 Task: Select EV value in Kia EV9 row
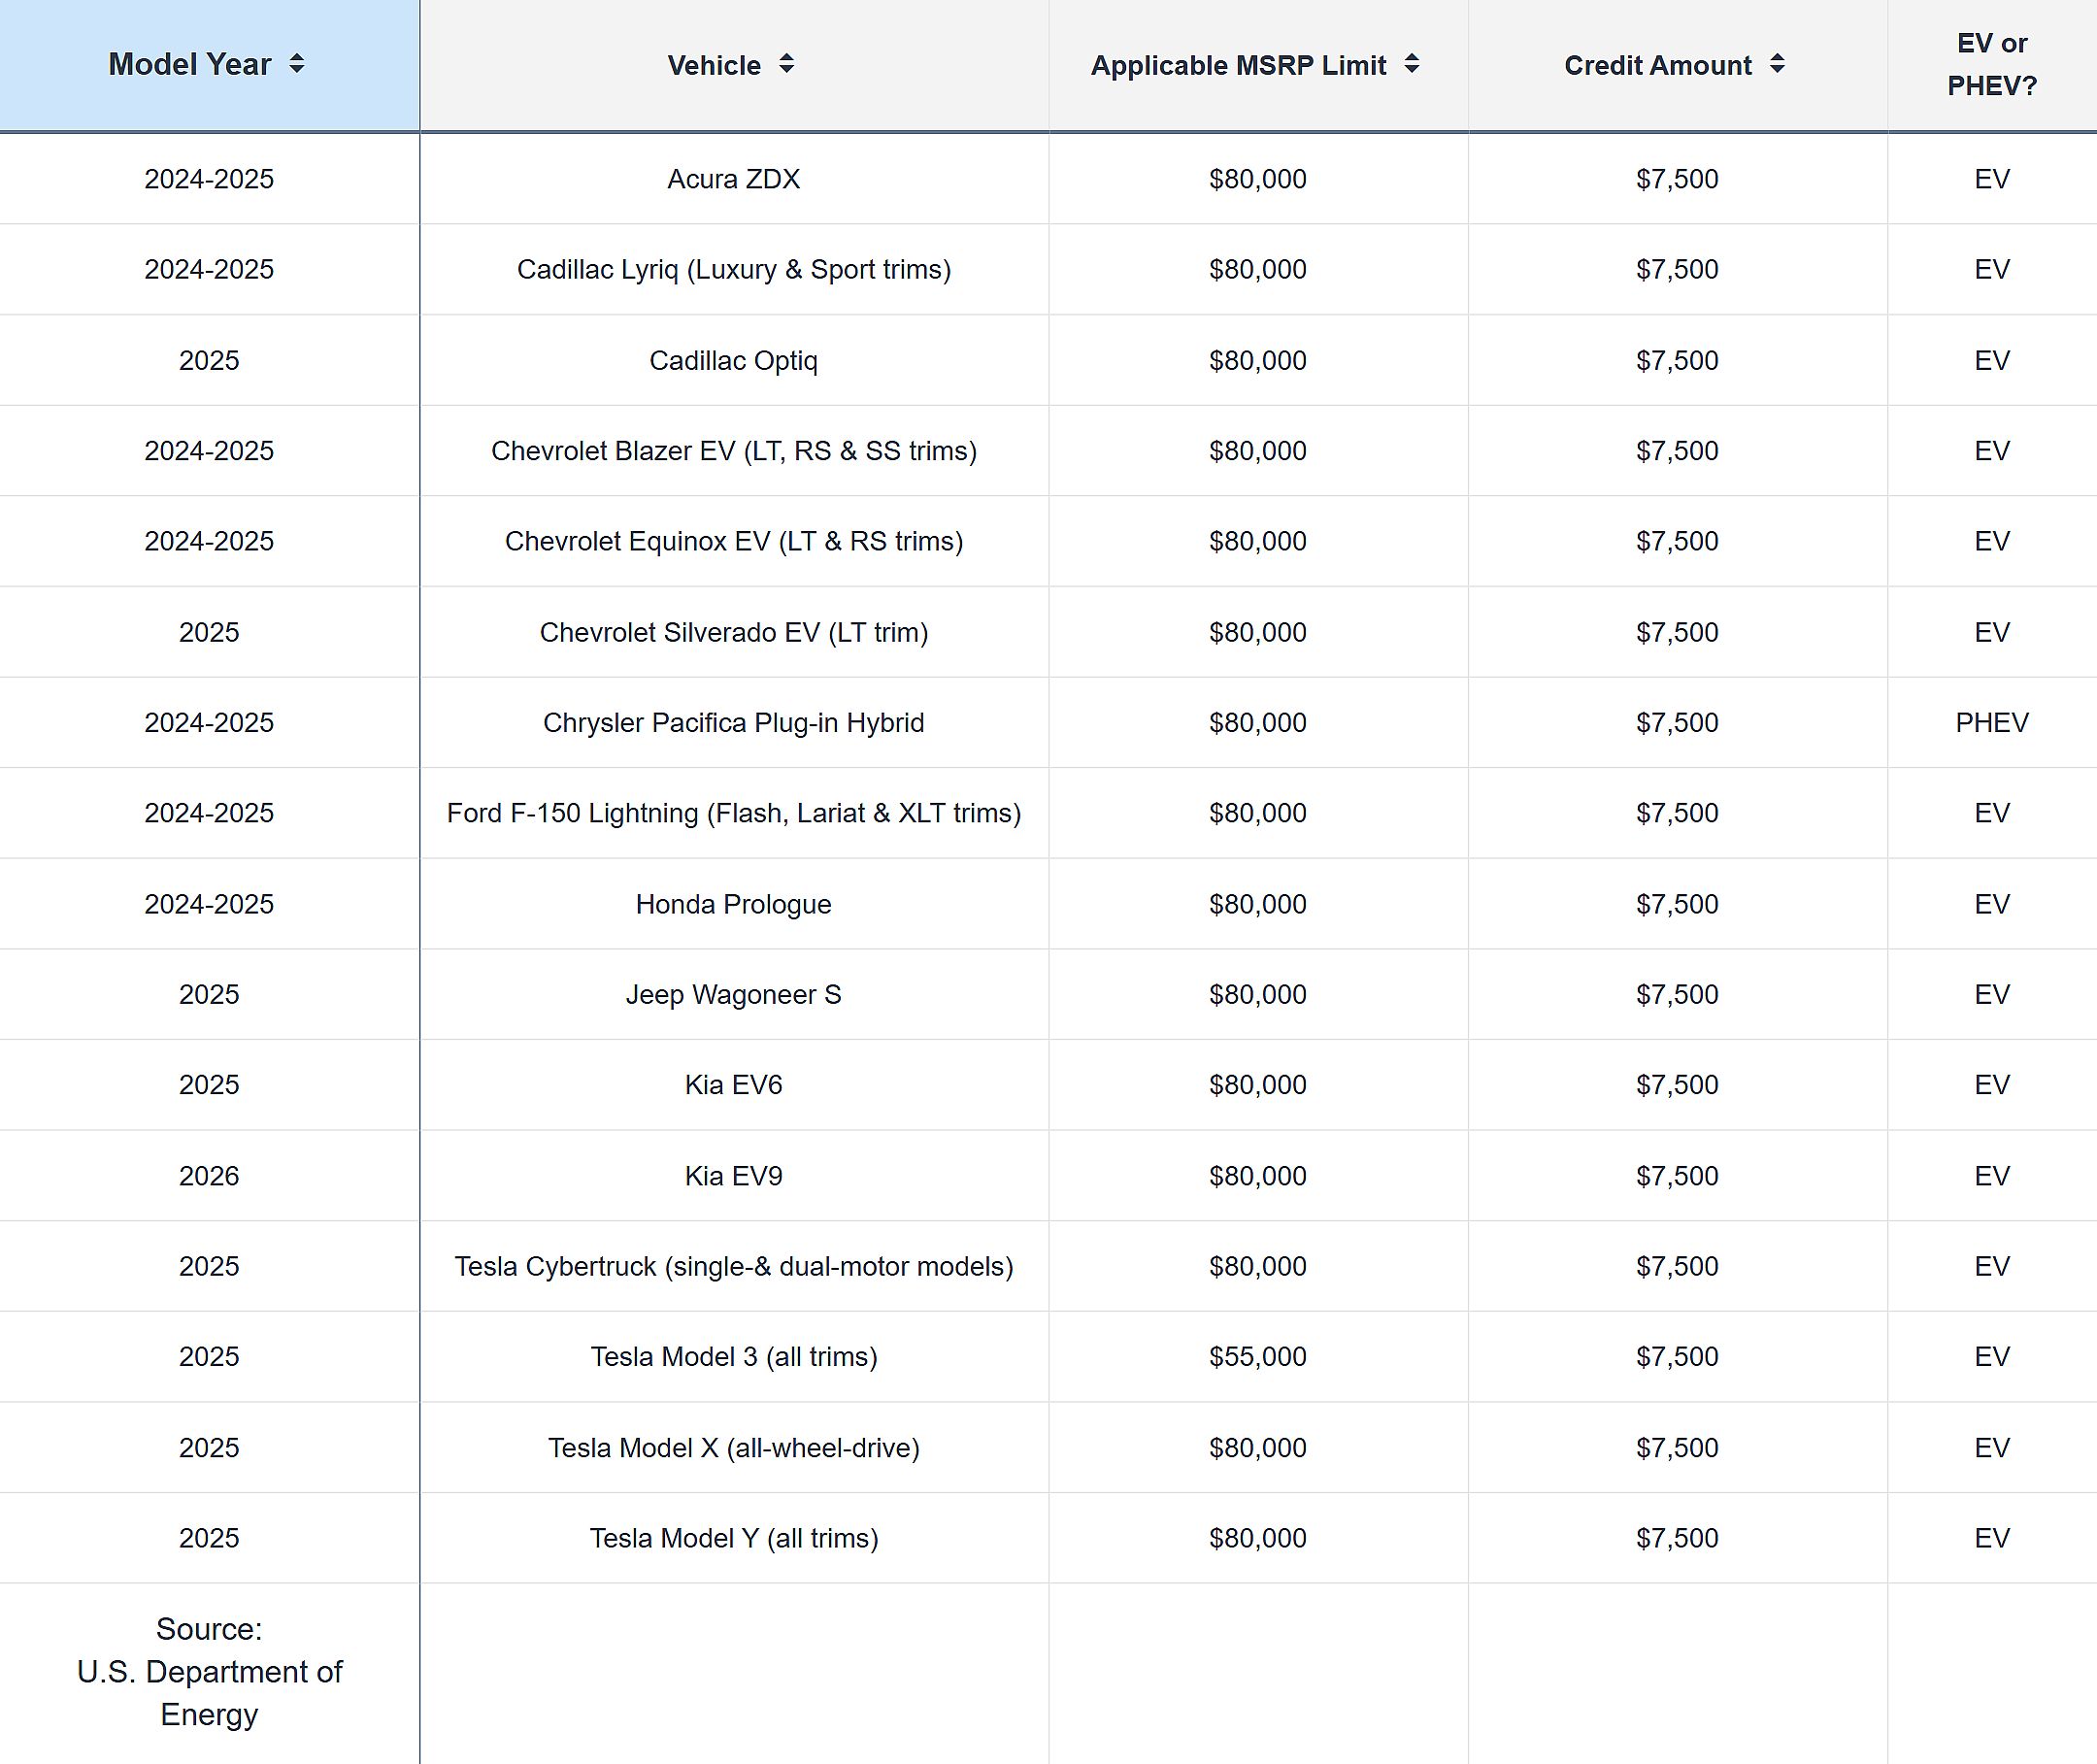tap(1992, 1176)
